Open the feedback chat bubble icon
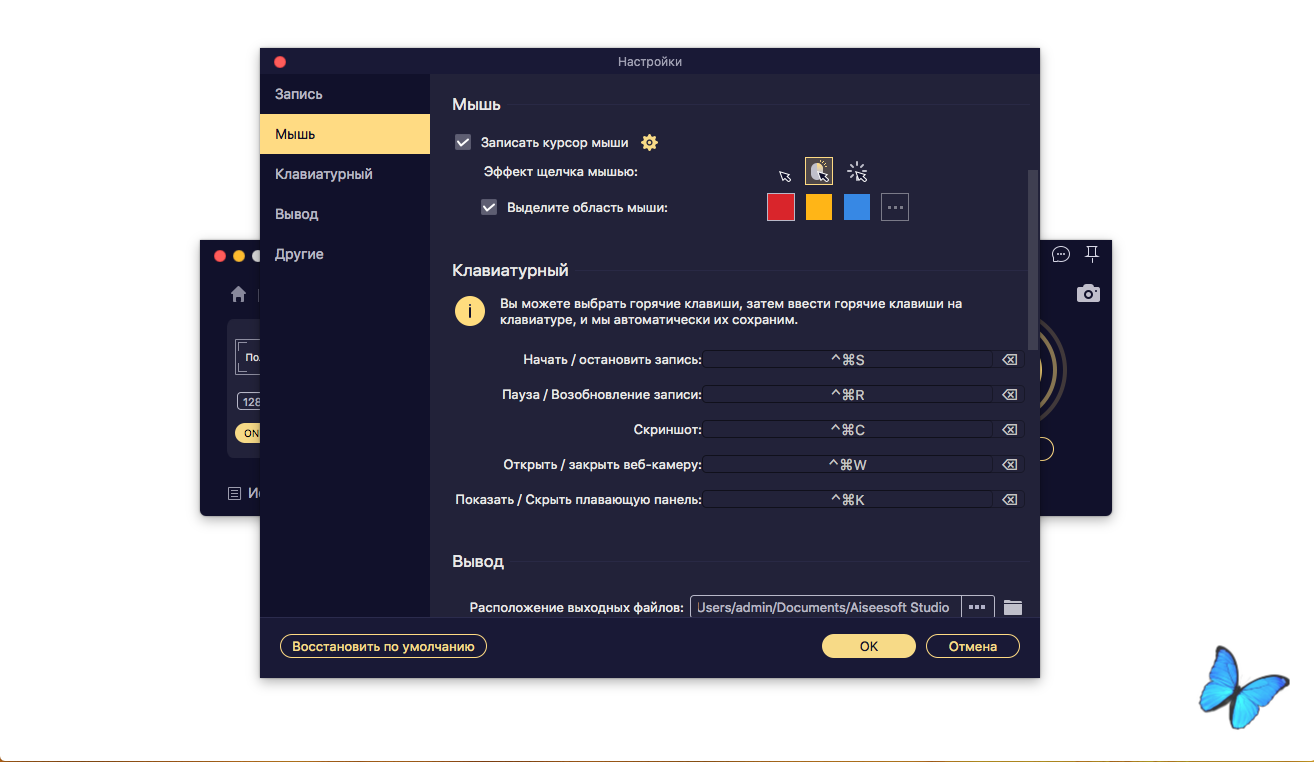This screenshot has width=1314, height=762. point(1061,254)
